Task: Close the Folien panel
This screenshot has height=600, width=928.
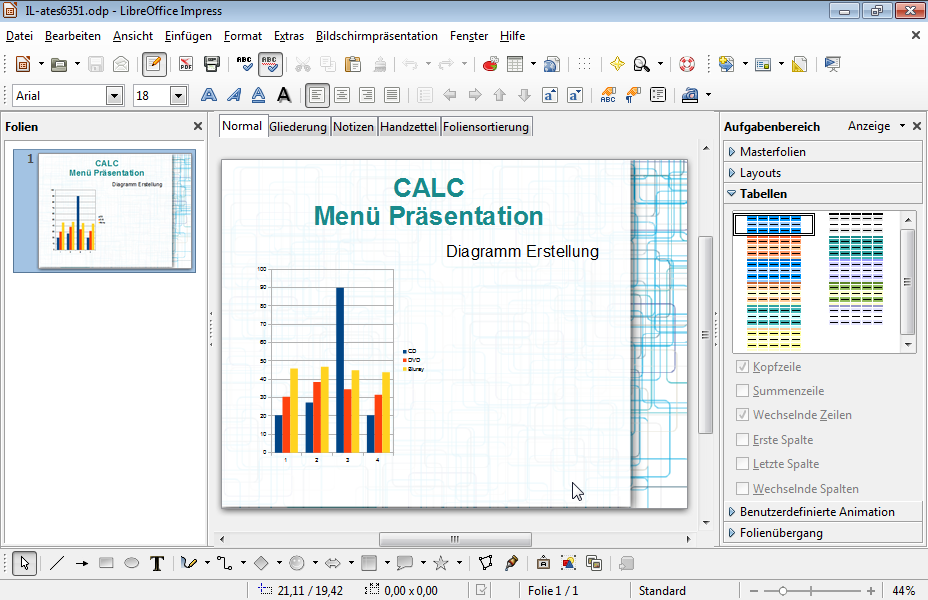Action: click(198, 126)
